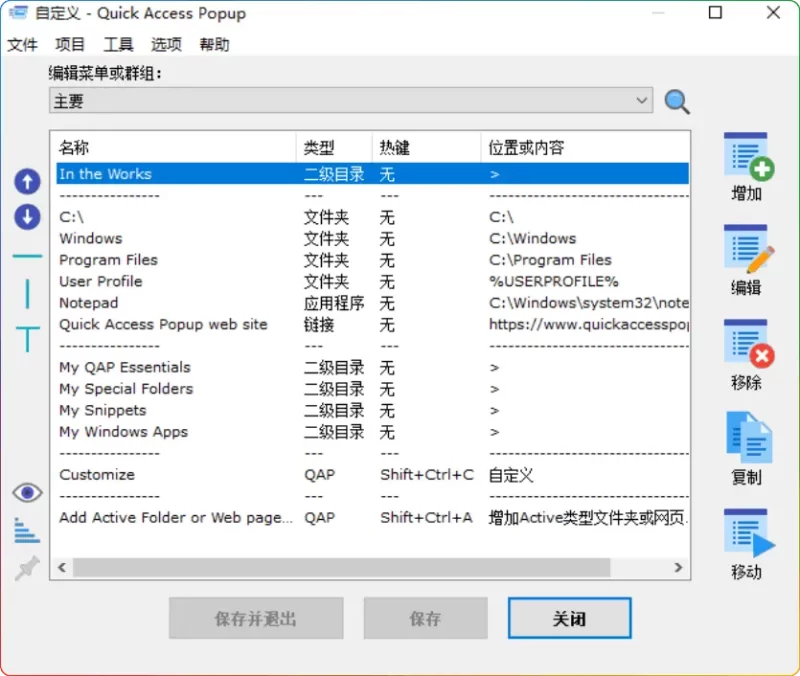
Task: Open the 帮助 menu
Action: click(214, 44)
